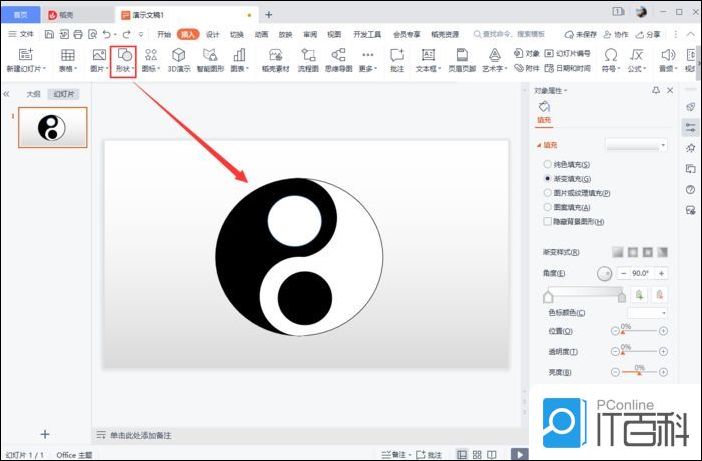This screenshot has height=461, width=702.
Task: Select 图片或纹理填充 radio option
Action: (x=546, y=193)
